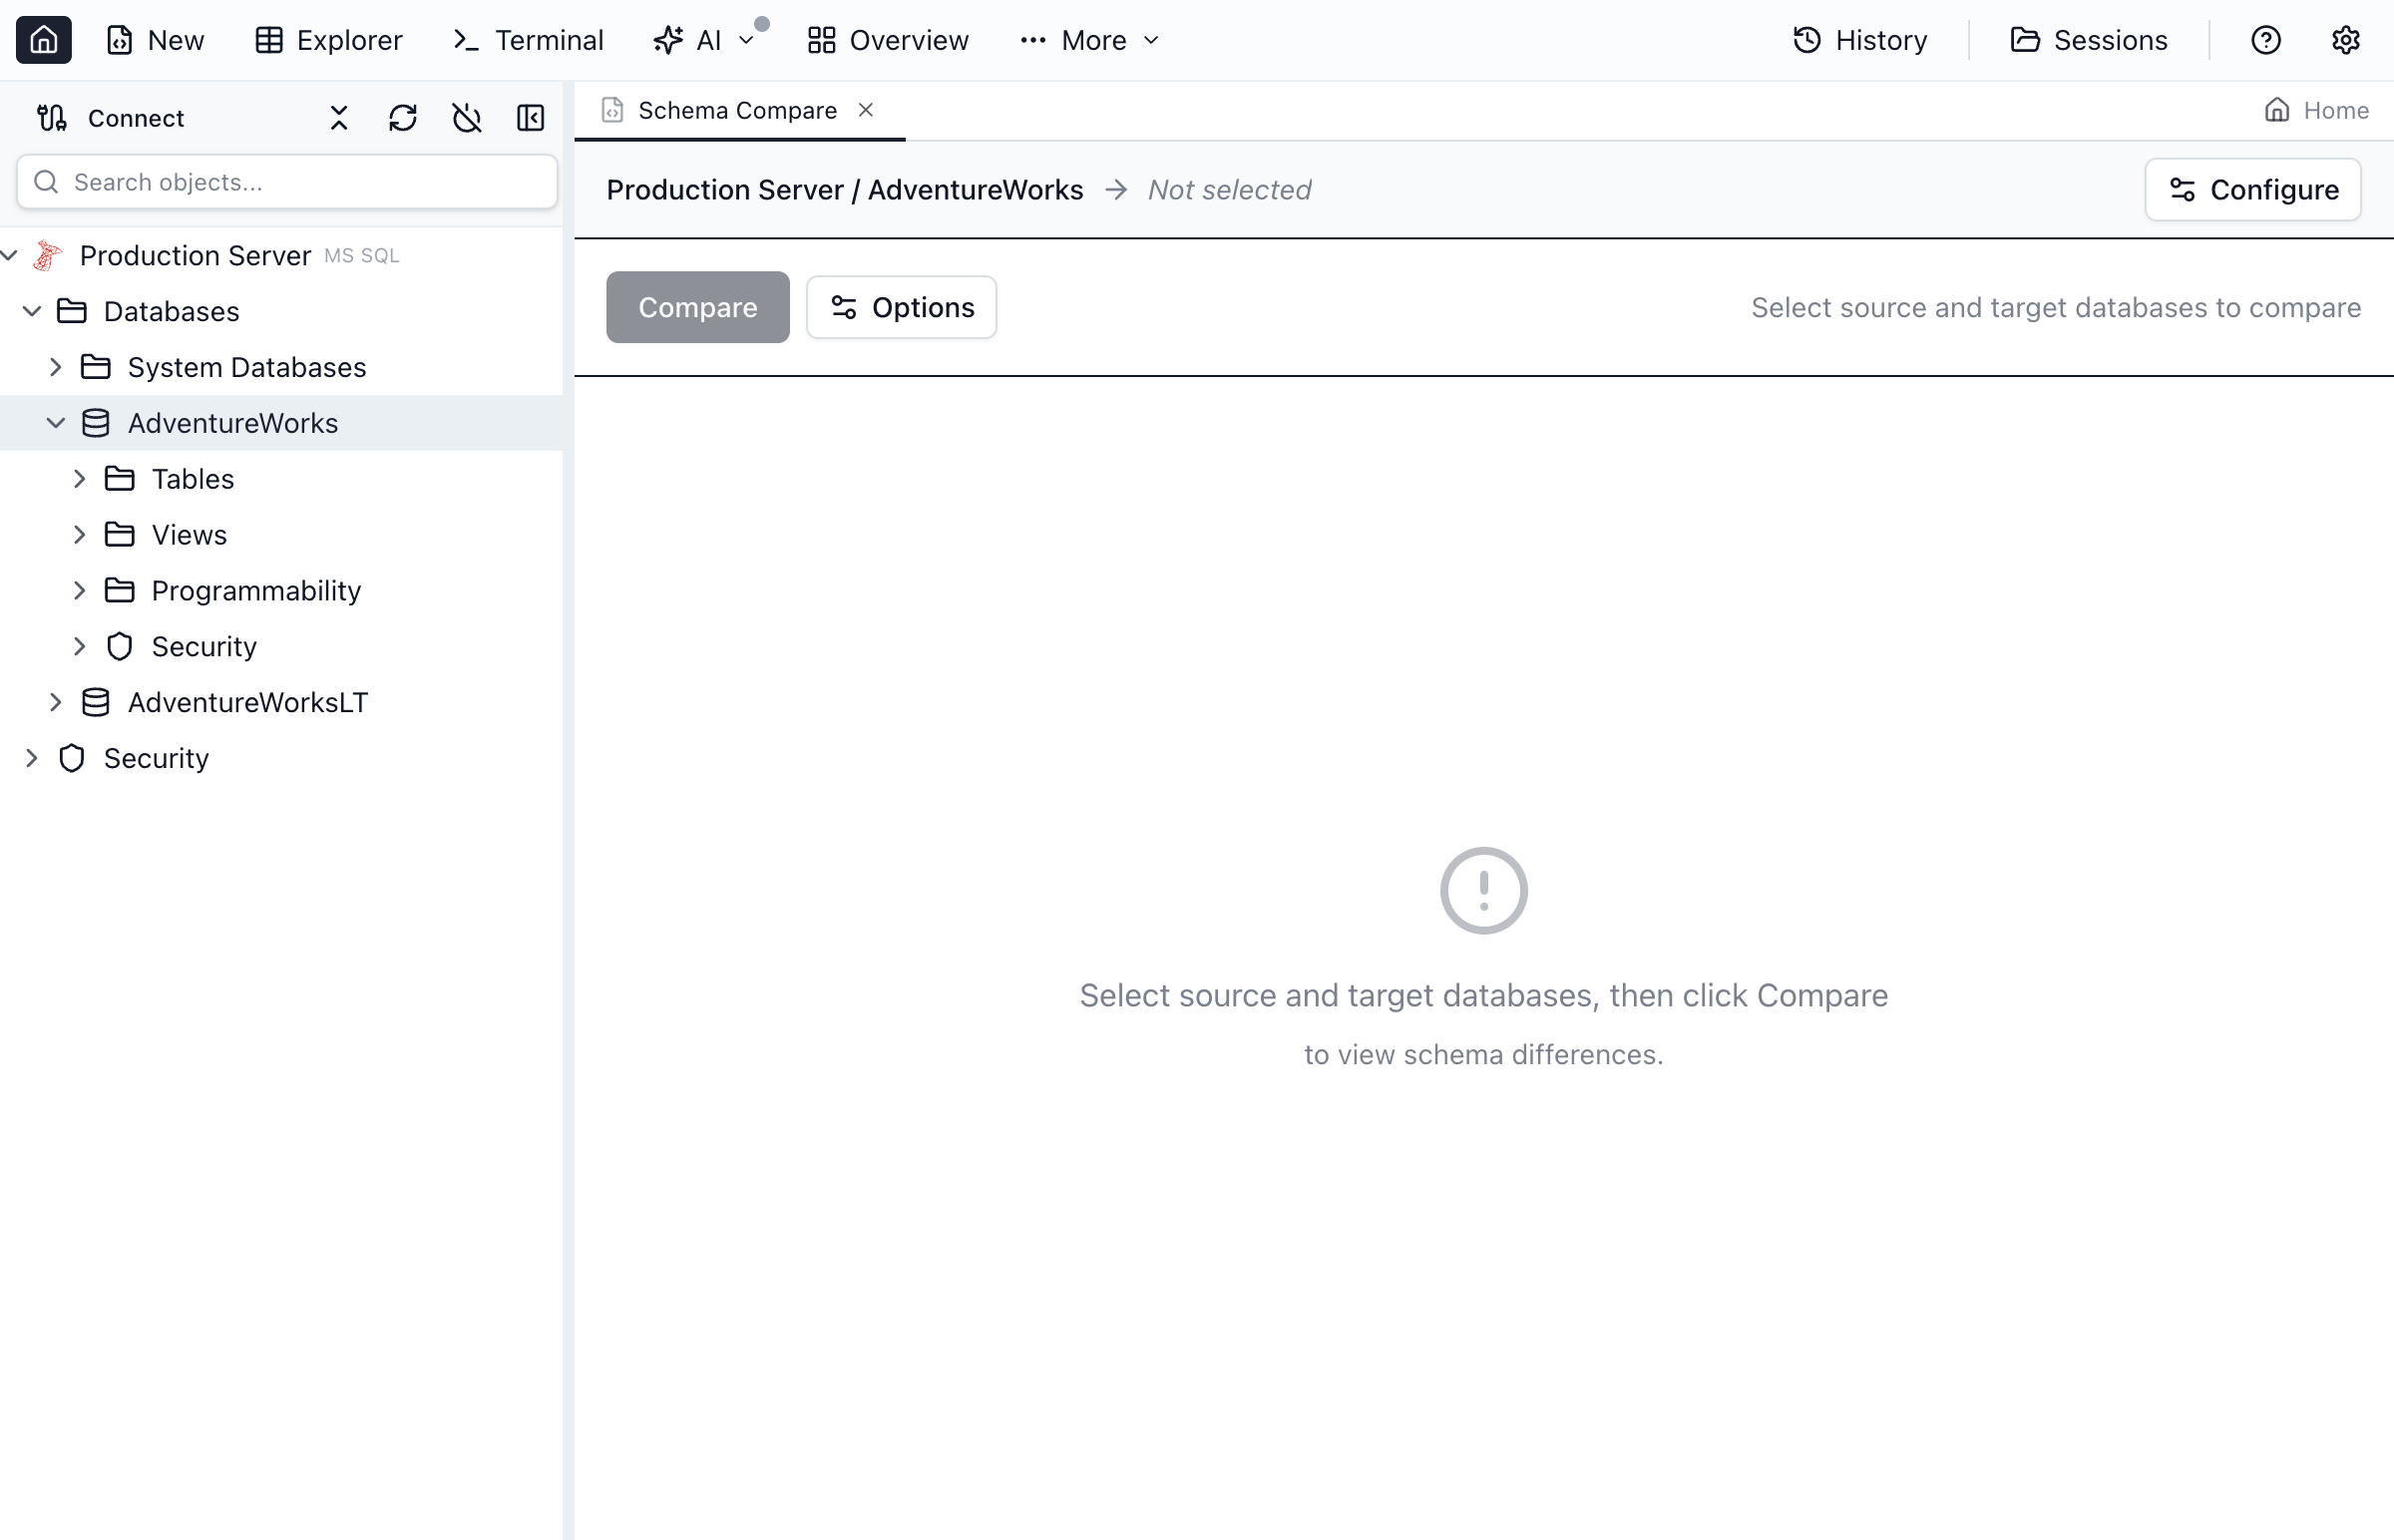This screenshot has height=1540, width=2394.
Task: Expand the System Databases folder
Action: pos(56,367)
